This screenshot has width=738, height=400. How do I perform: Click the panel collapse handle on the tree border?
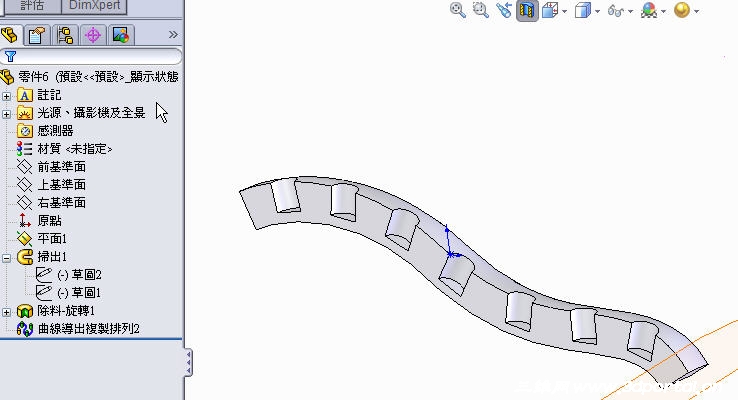(x=188, y=362)
